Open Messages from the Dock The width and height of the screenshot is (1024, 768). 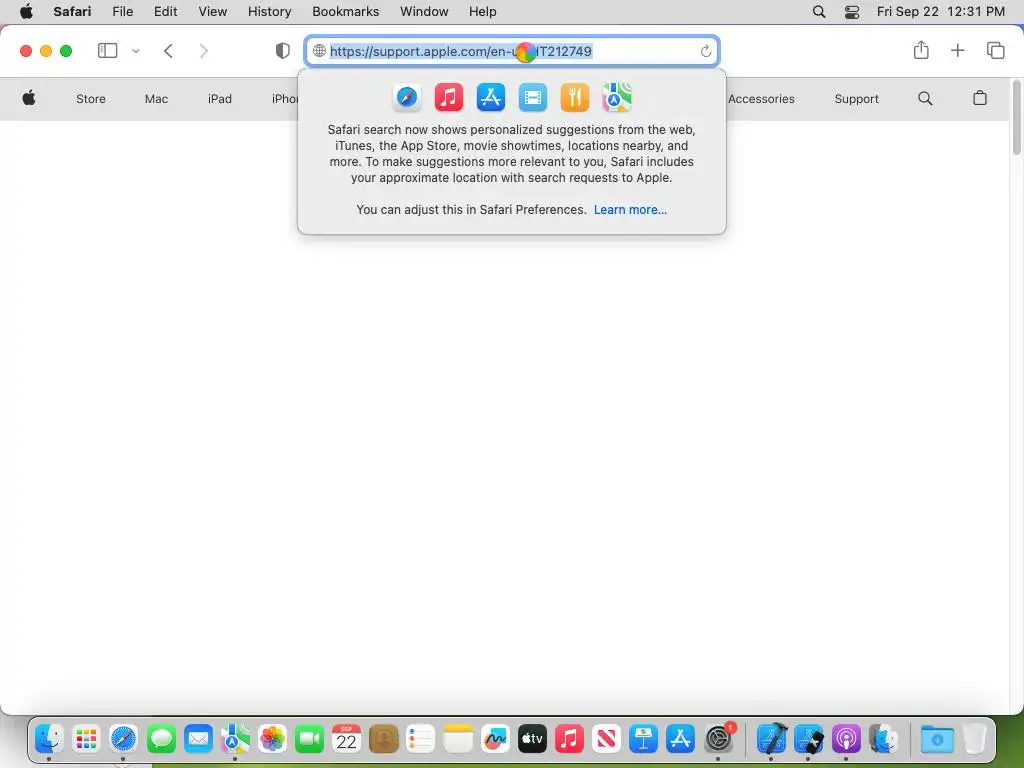[161, 739]
